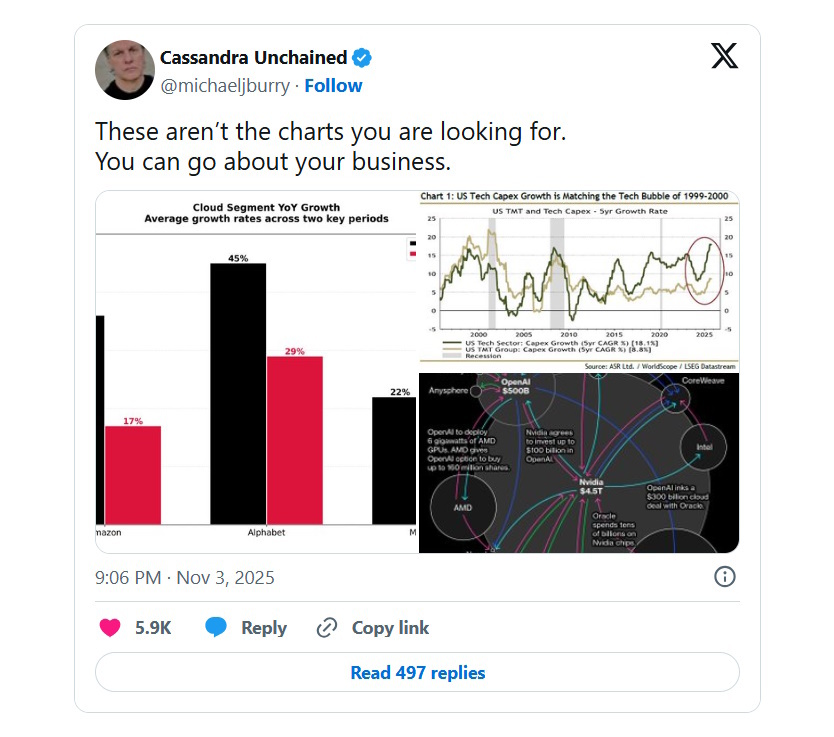Click the Reply text label

(264, 628)
